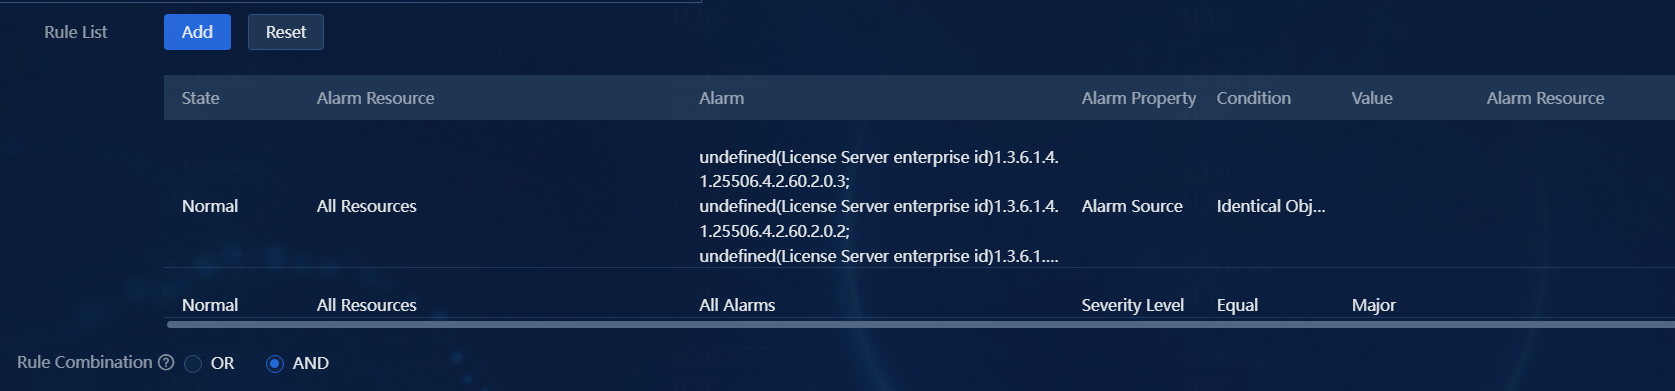Click the Severity Level property cell
Screen dimensions: 1675x391
1132,305
